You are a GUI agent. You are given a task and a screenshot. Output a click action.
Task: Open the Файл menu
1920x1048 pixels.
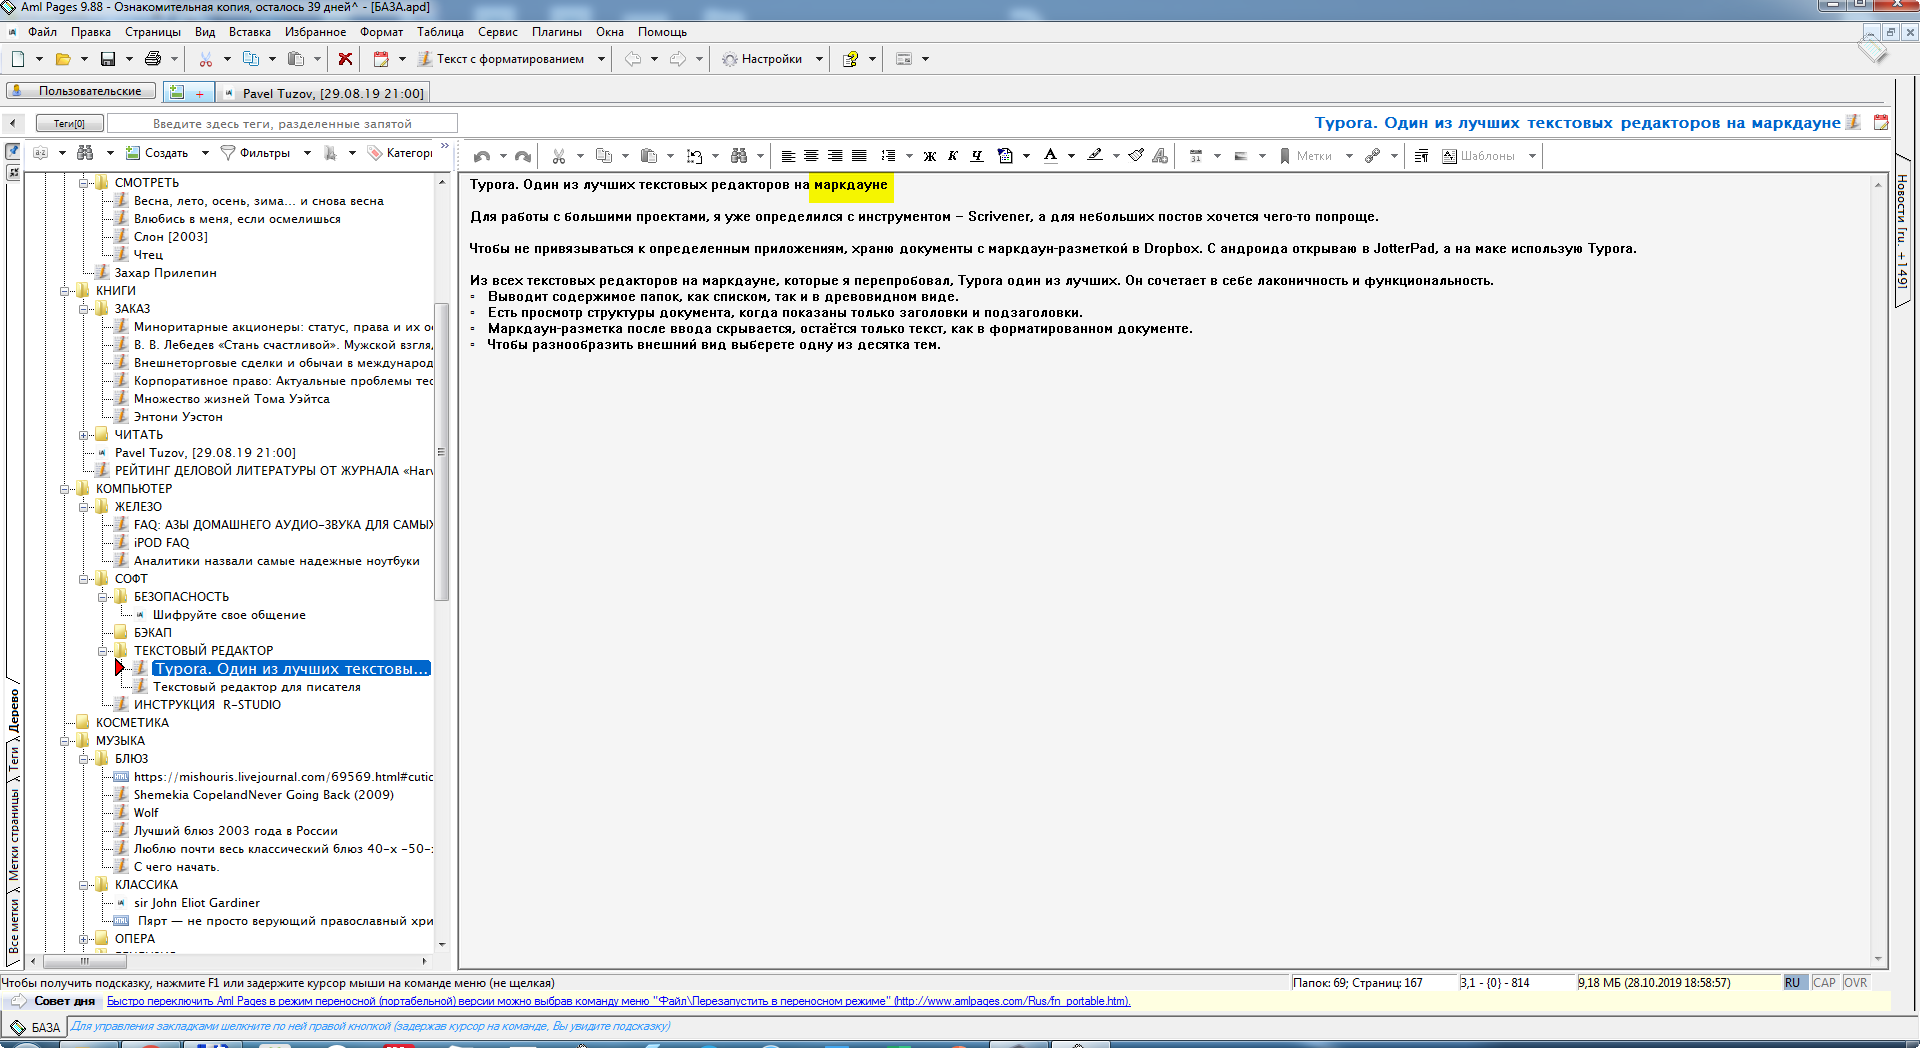42,32
